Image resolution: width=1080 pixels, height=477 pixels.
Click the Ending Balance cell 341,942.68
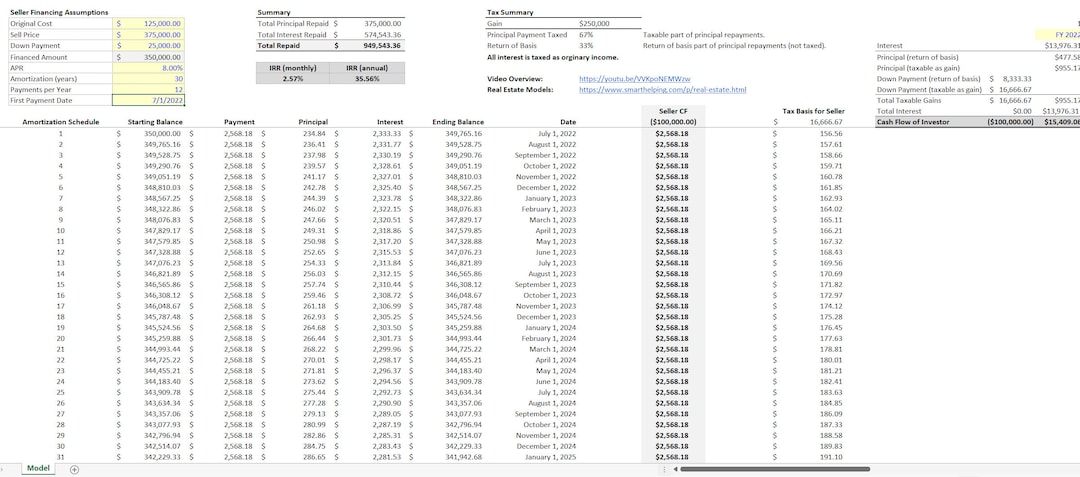tap(464, 456)
